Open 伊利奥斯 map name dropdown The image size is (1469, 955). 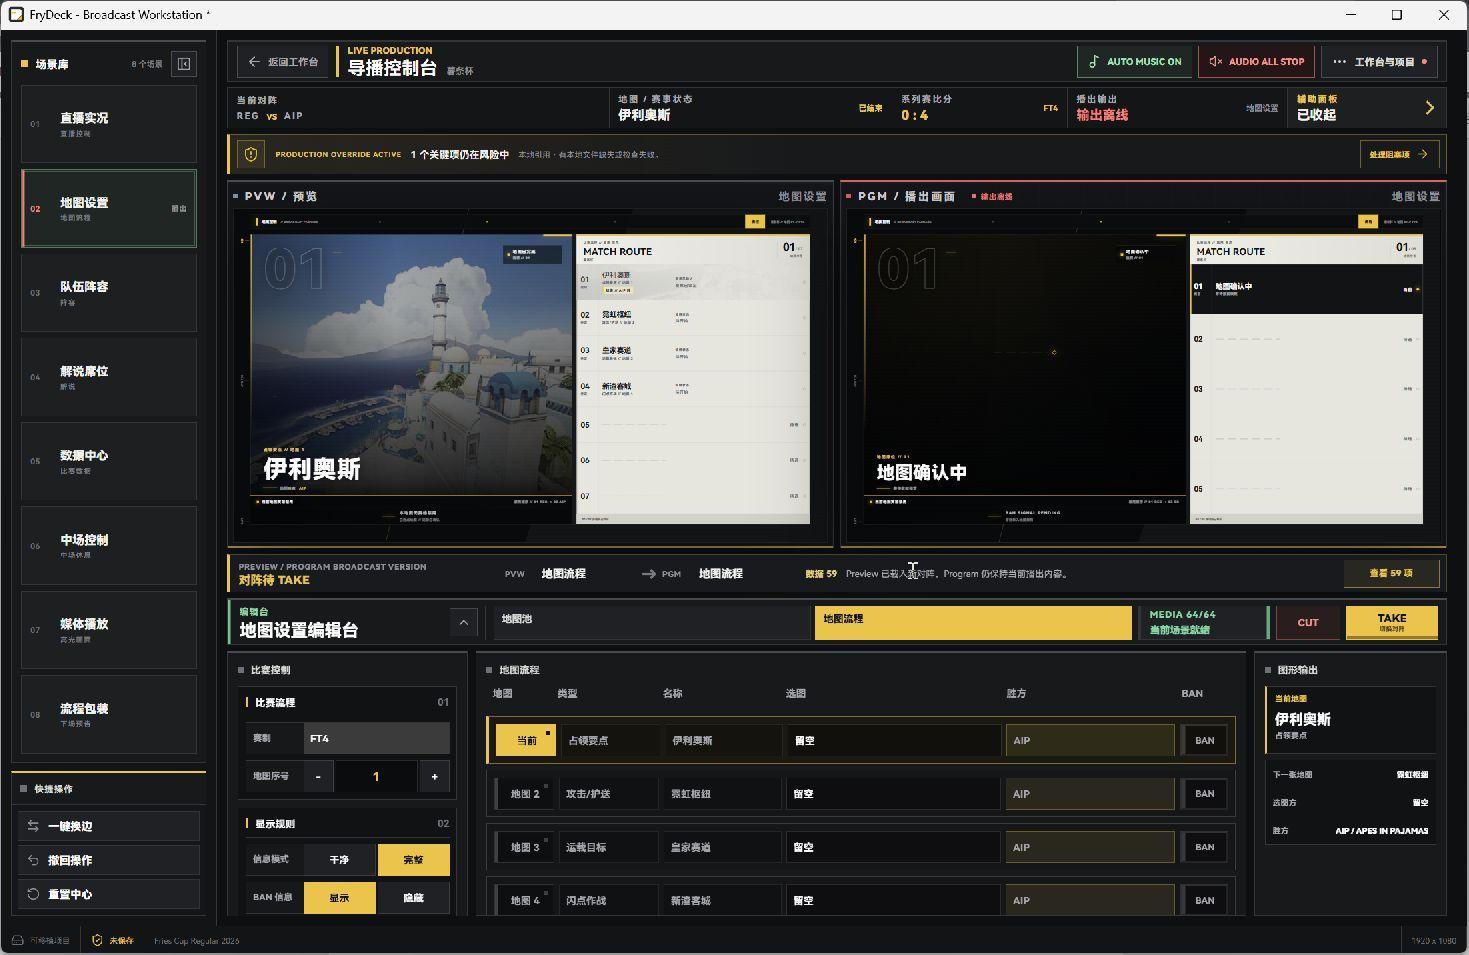pos(722,741)
